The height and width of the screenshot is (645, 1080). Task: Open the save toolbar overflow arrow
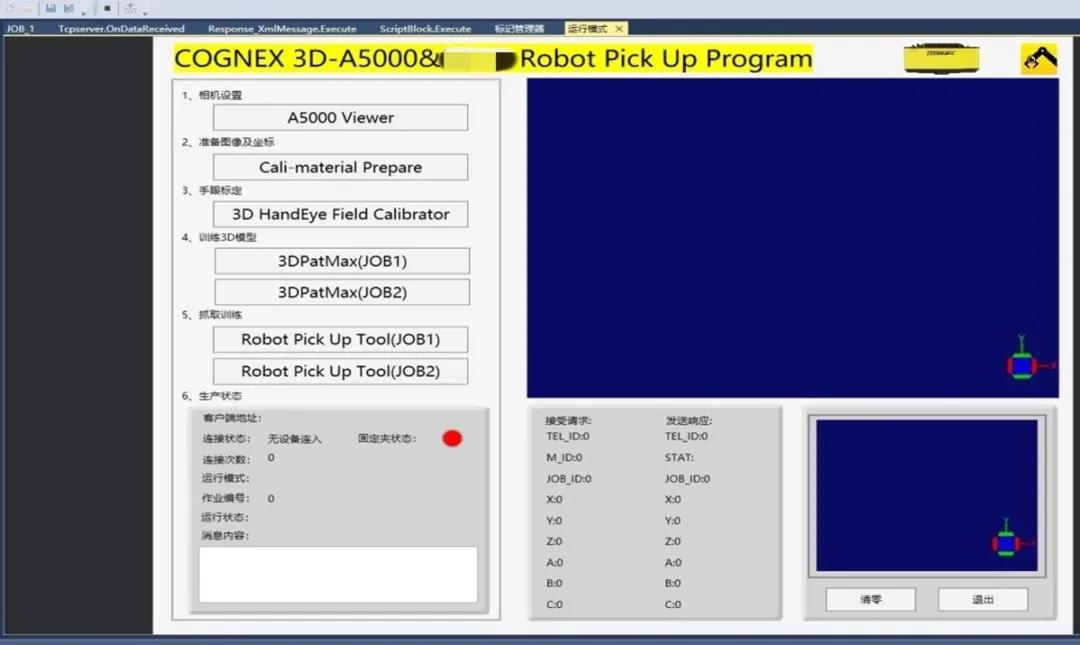[83, 13]
